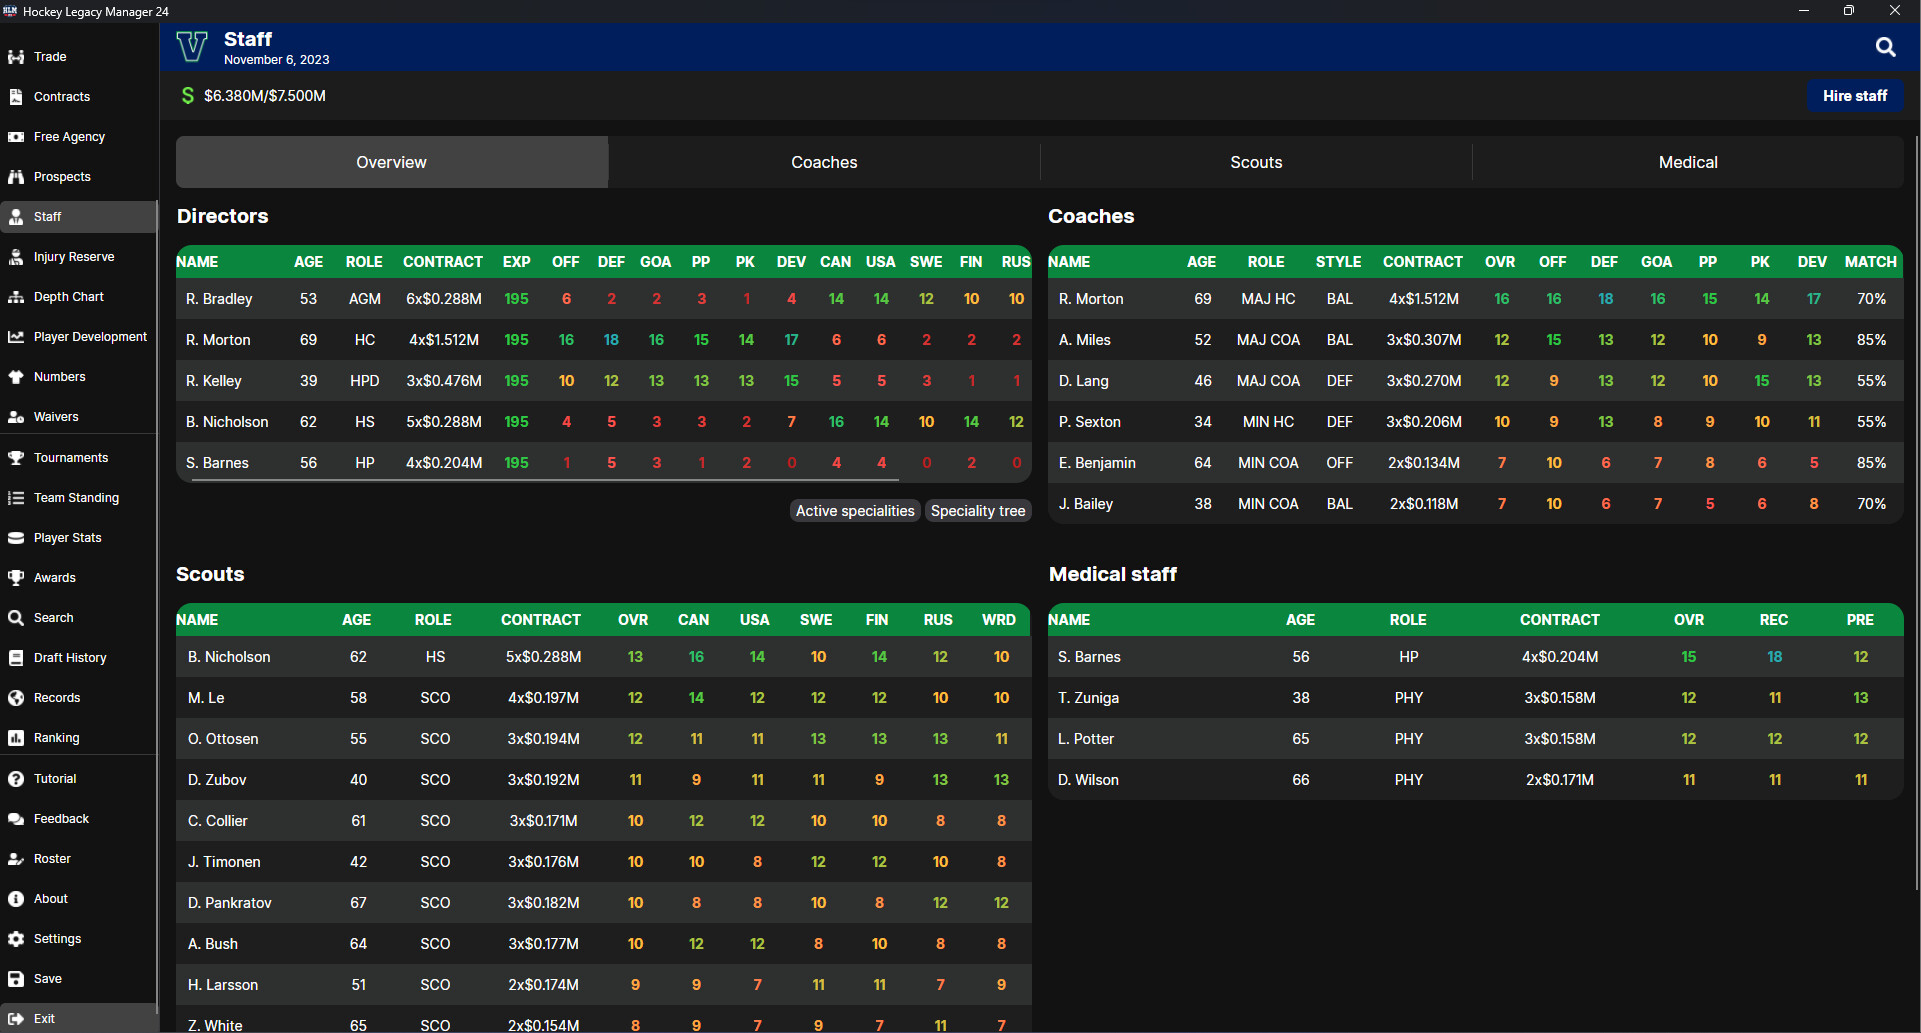Open the Medical tab
The width and height of the screenshot is (1921, 1033).
click(x=1688, y=162)
